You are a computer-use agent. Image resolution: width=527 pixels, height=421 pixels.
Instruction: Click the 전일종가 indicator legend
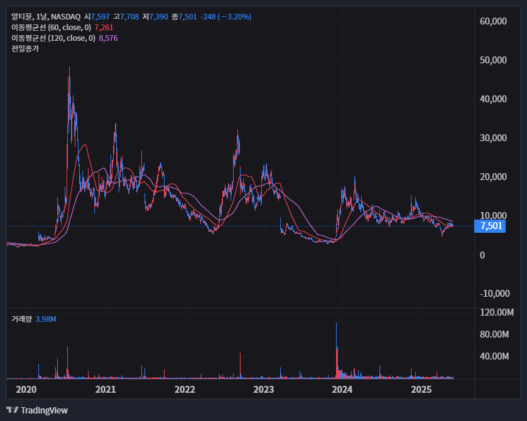pos(25,49)
